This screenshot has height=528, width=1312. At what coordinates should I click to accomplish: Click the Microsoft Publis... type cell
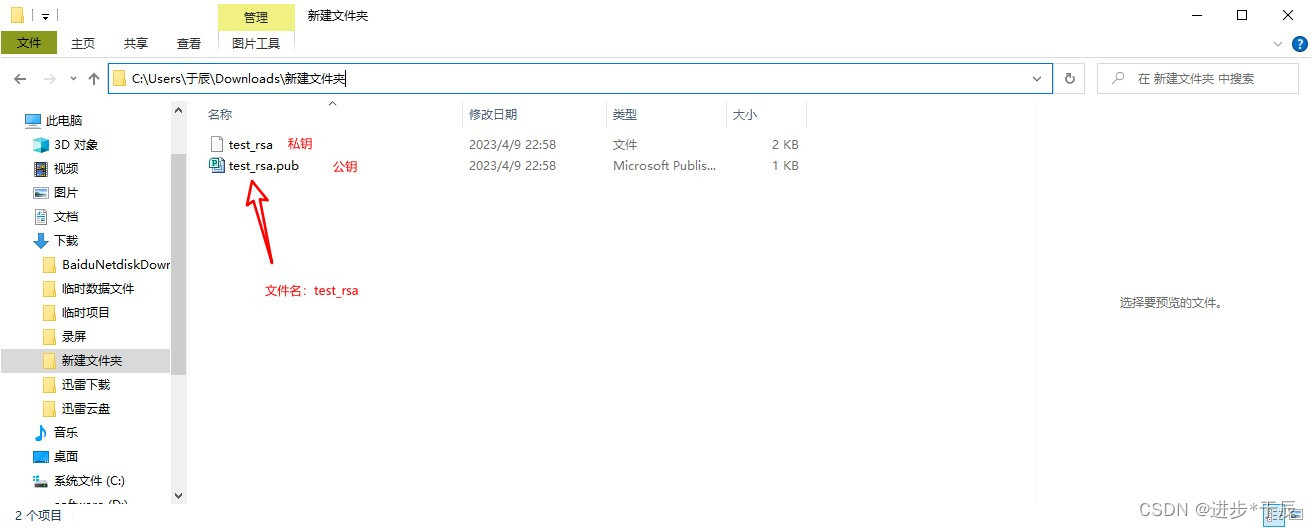pyautogui.click(x=664, y=166)
